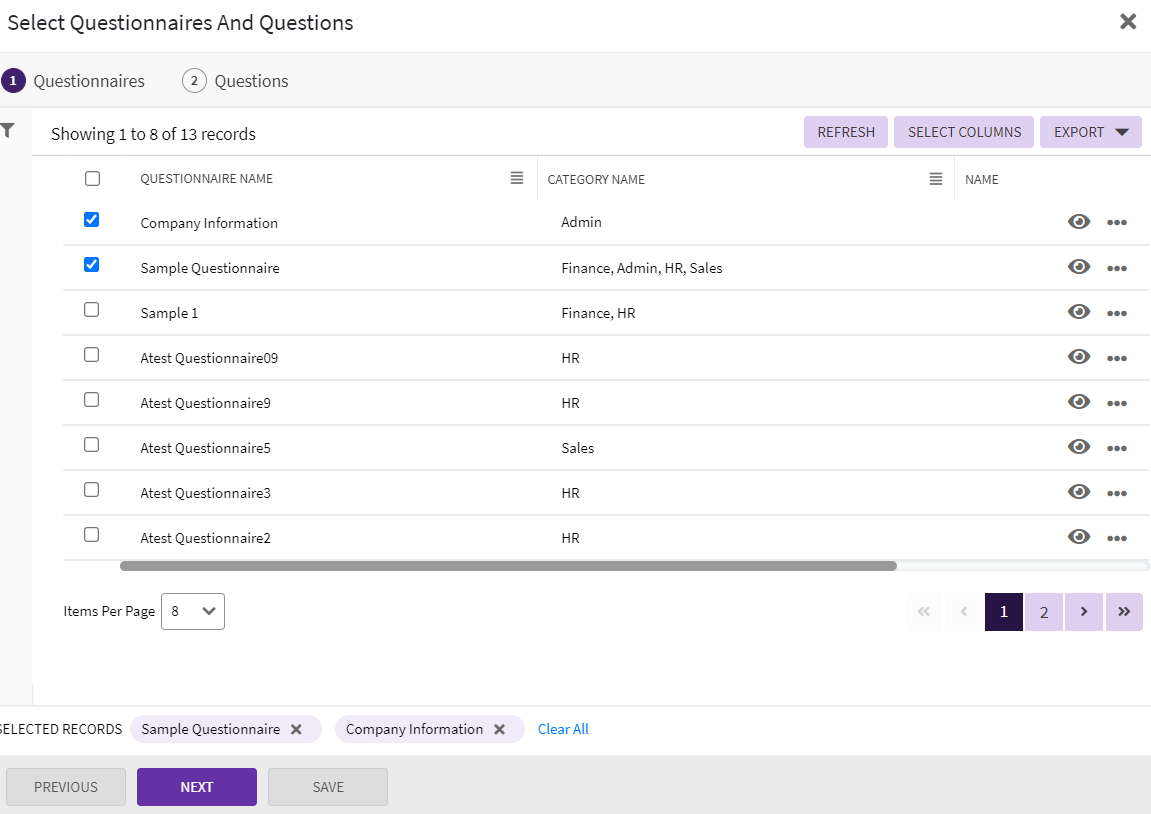This screenshot has width=1151, height=814.
Task: Open Questionnaire Name column menu icon
Action: pyautogui.click(x=517, y=178)
